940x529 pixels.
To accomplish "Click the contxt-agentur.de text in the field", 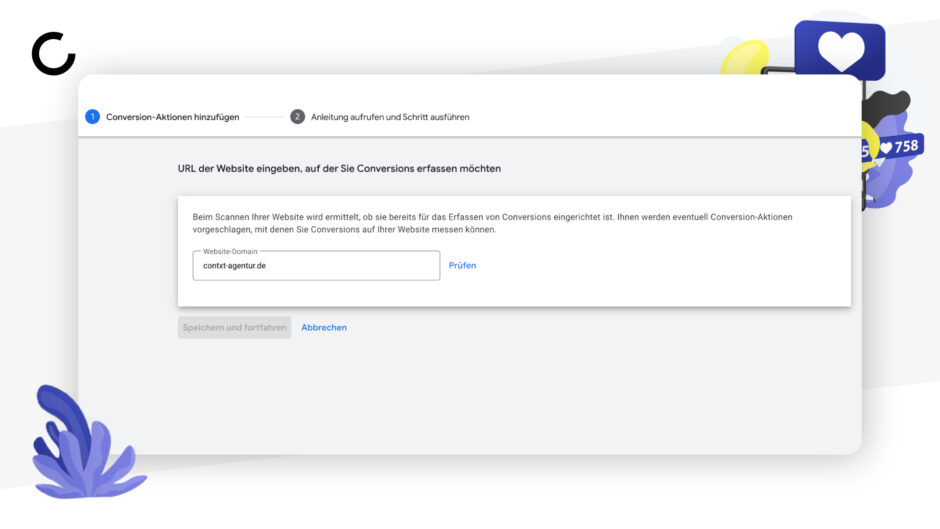I will [x=234, y=266].
